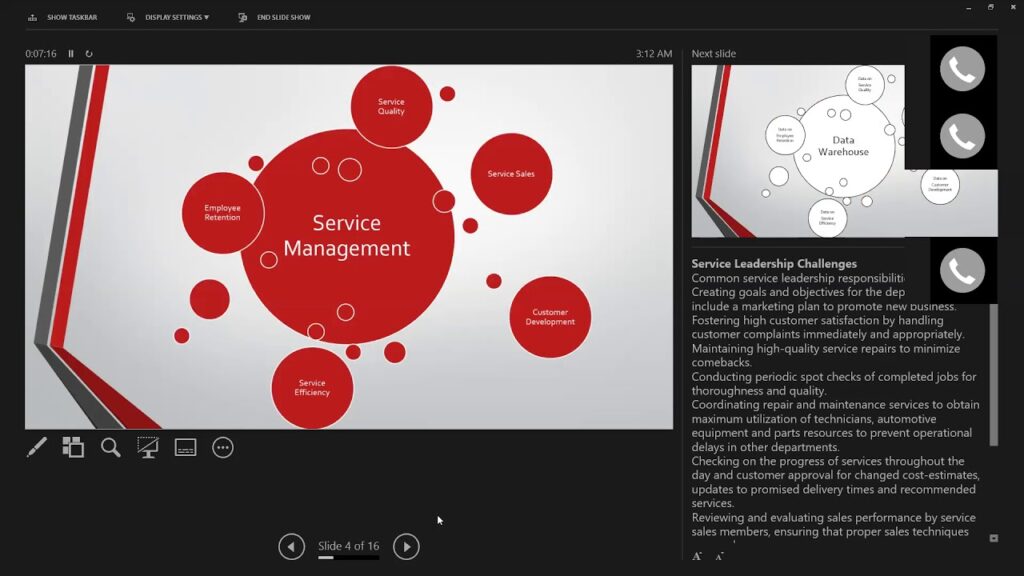Viewport: 1024px width, 576px height.
Task: Click Show Taskbar at the top
Action: click(x=61, y=17)
